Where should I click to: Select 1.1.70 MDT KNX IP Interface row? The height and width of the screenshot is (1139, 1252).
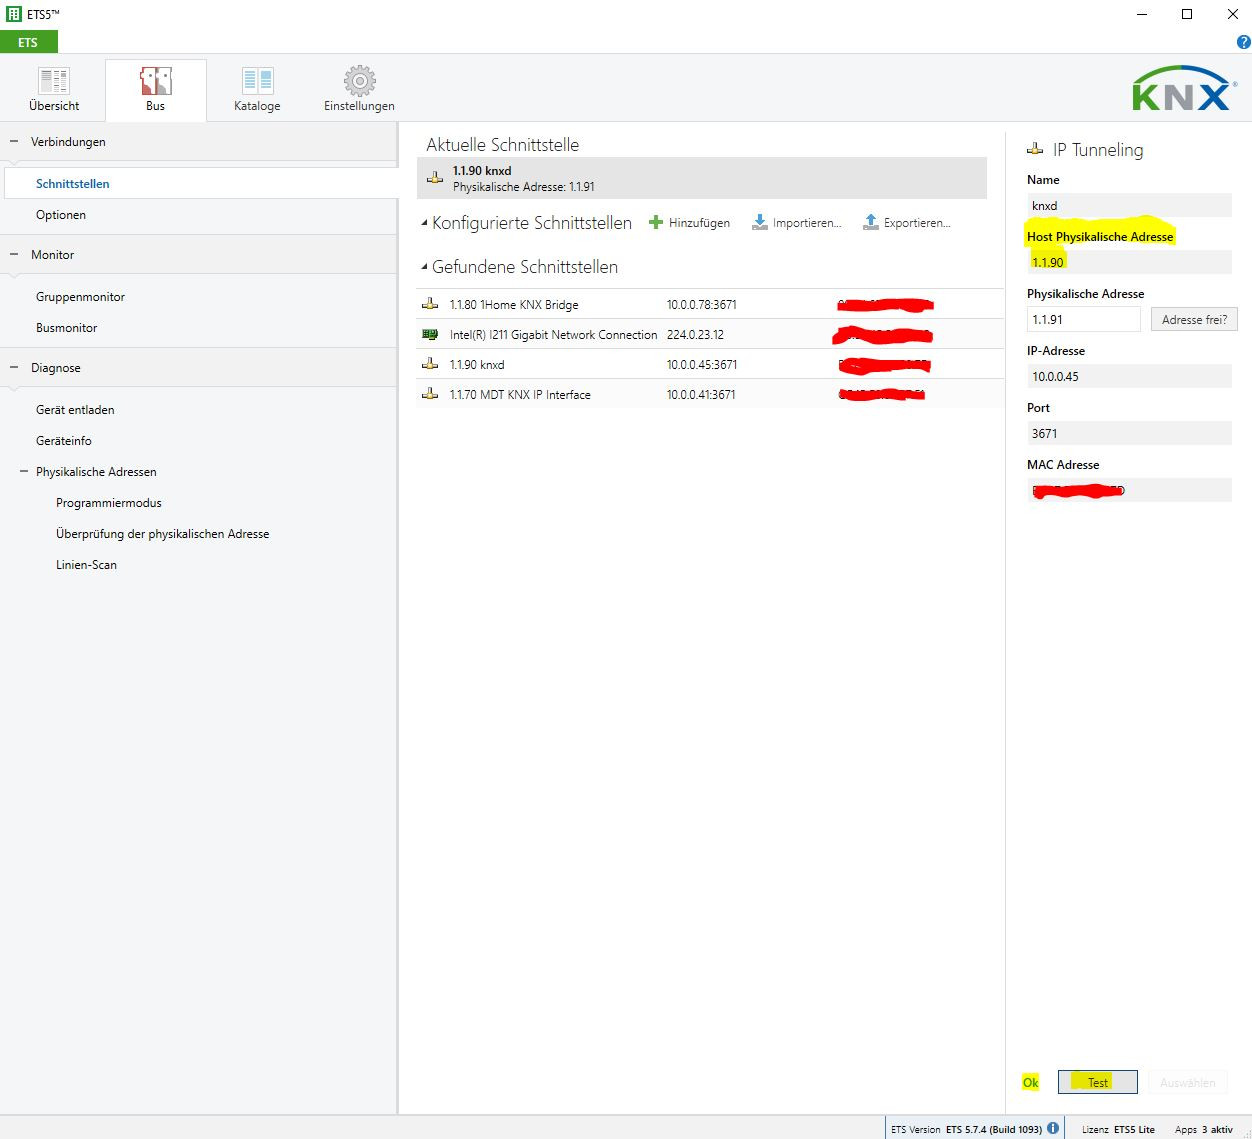[710, 394]
